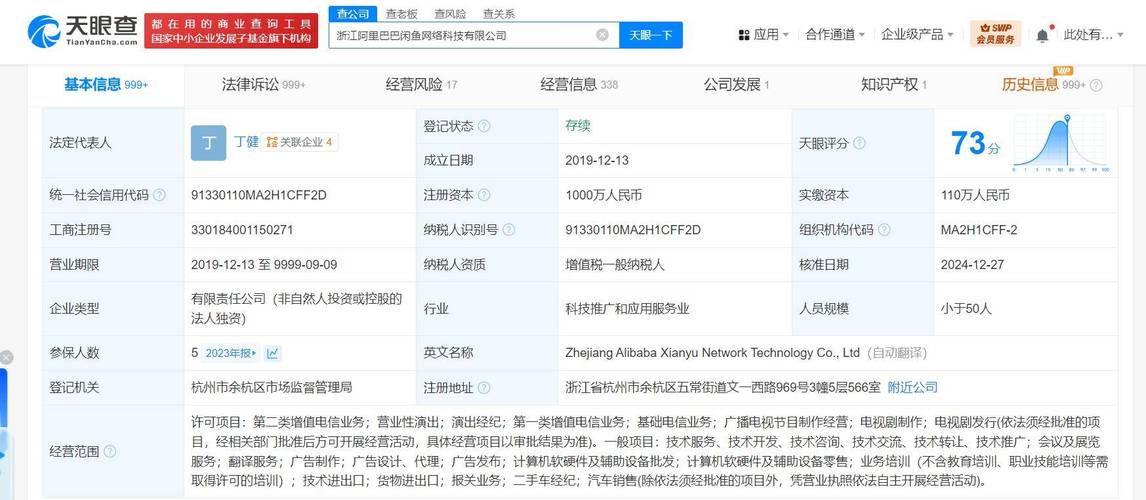1146x500 pixels.
Task: Click the apps grid icon next to 应用
Action: pyautogui.click(x=744, y=34)
